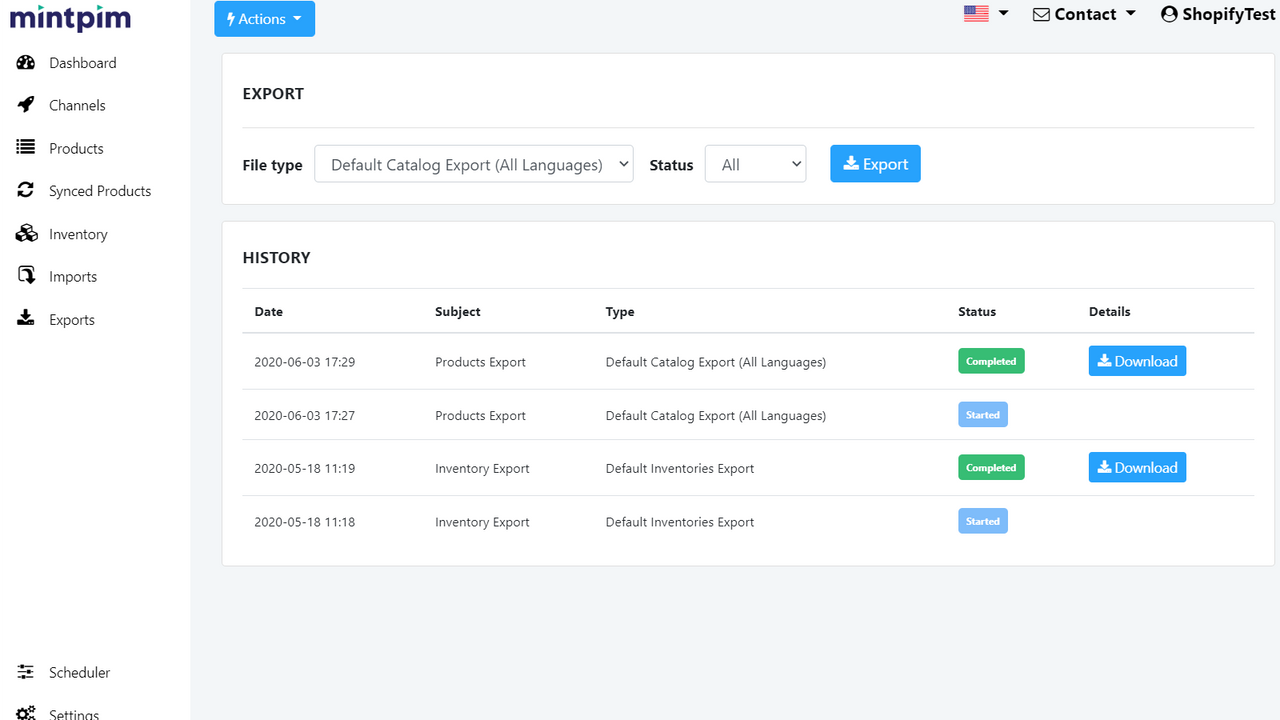This screenshot has height=720, width=1280.
Task: Expand the Status filter dropdown
Action: [x=755, y=163]
